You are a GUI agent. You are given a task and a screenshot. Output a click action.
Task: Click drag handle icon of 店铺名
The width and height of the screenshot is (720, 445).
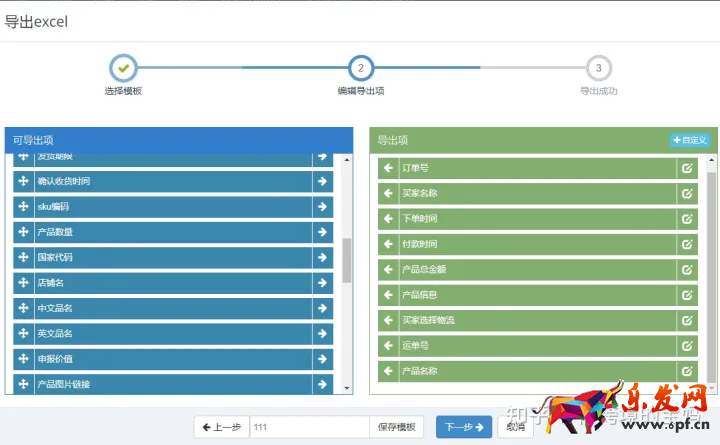click(23, 283)
